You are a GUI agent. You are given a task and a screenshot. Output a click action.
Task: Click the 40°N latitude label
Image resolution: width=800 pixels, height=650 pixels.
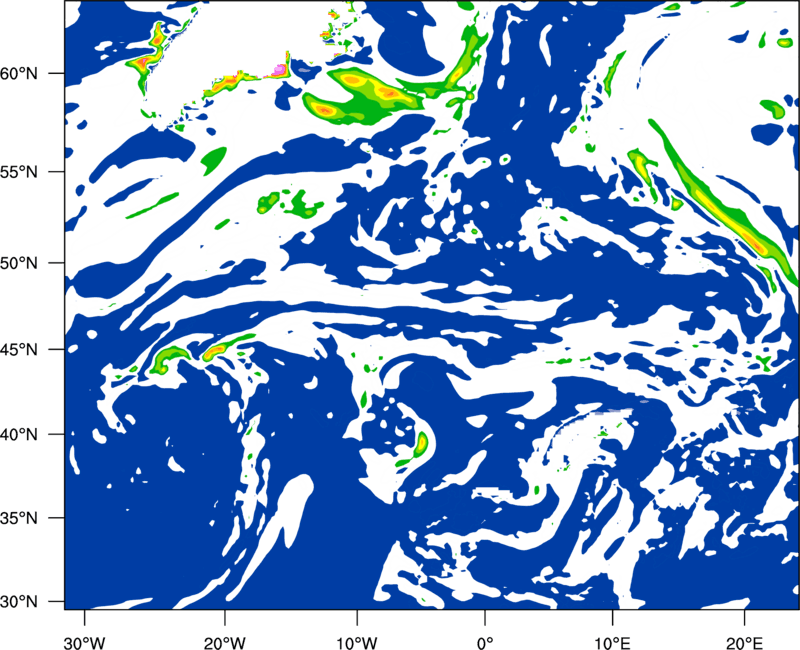pos(19,435)
